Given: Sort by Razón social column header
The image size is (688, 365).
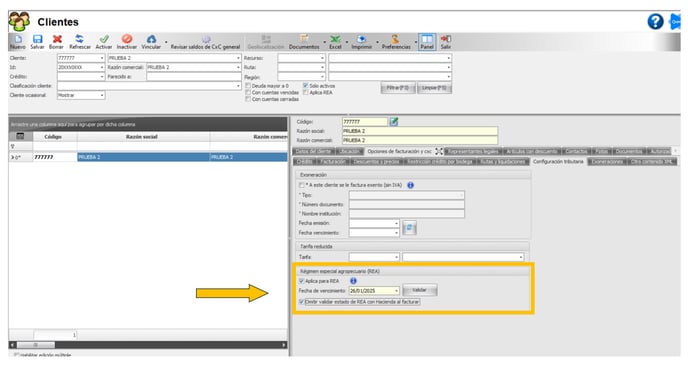Looking at the screenshot, I should [142, 137].
